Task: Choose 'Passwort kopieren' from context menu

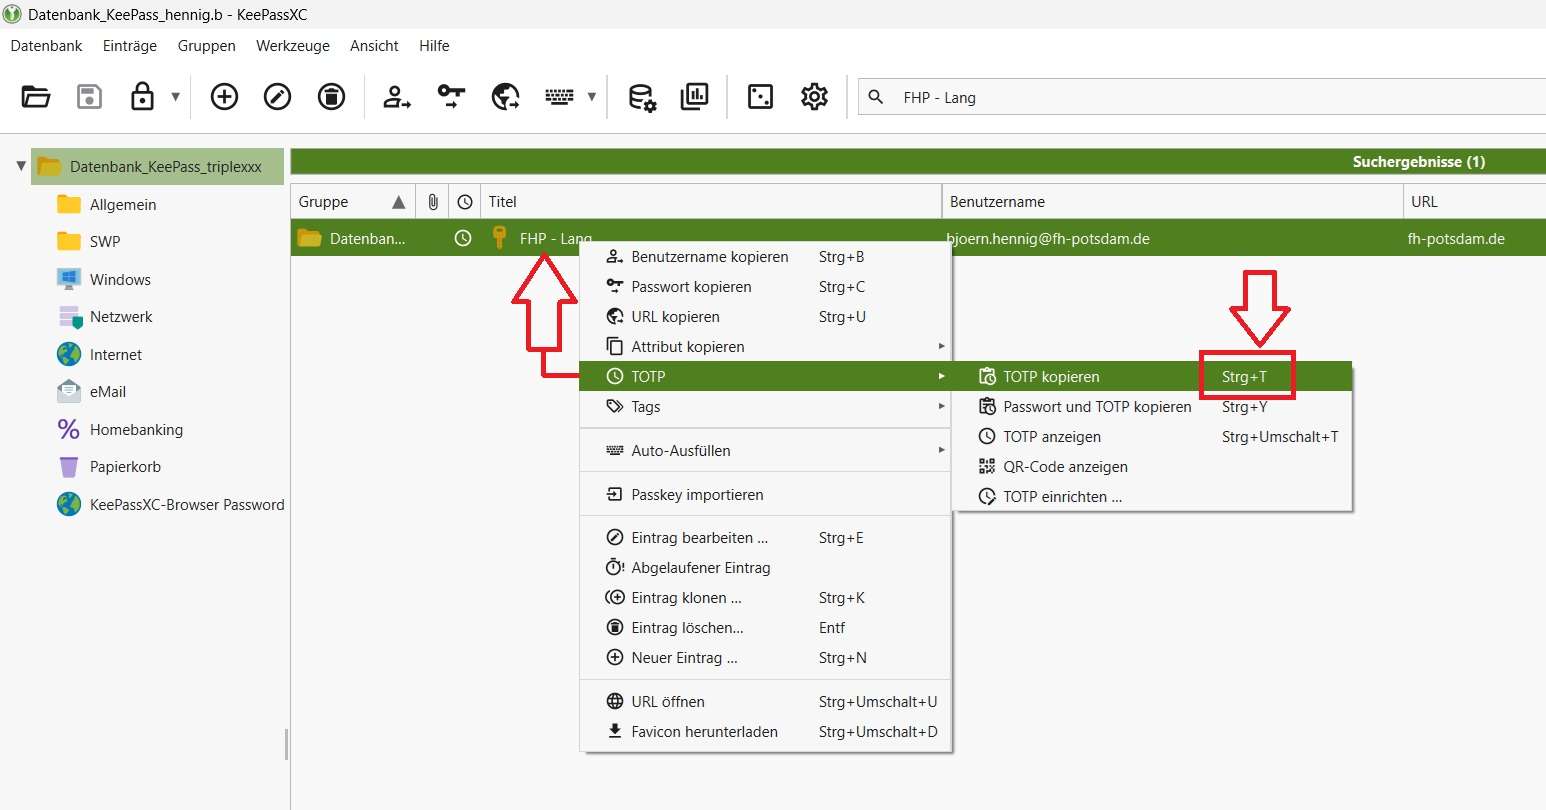Action: [691, 287]
